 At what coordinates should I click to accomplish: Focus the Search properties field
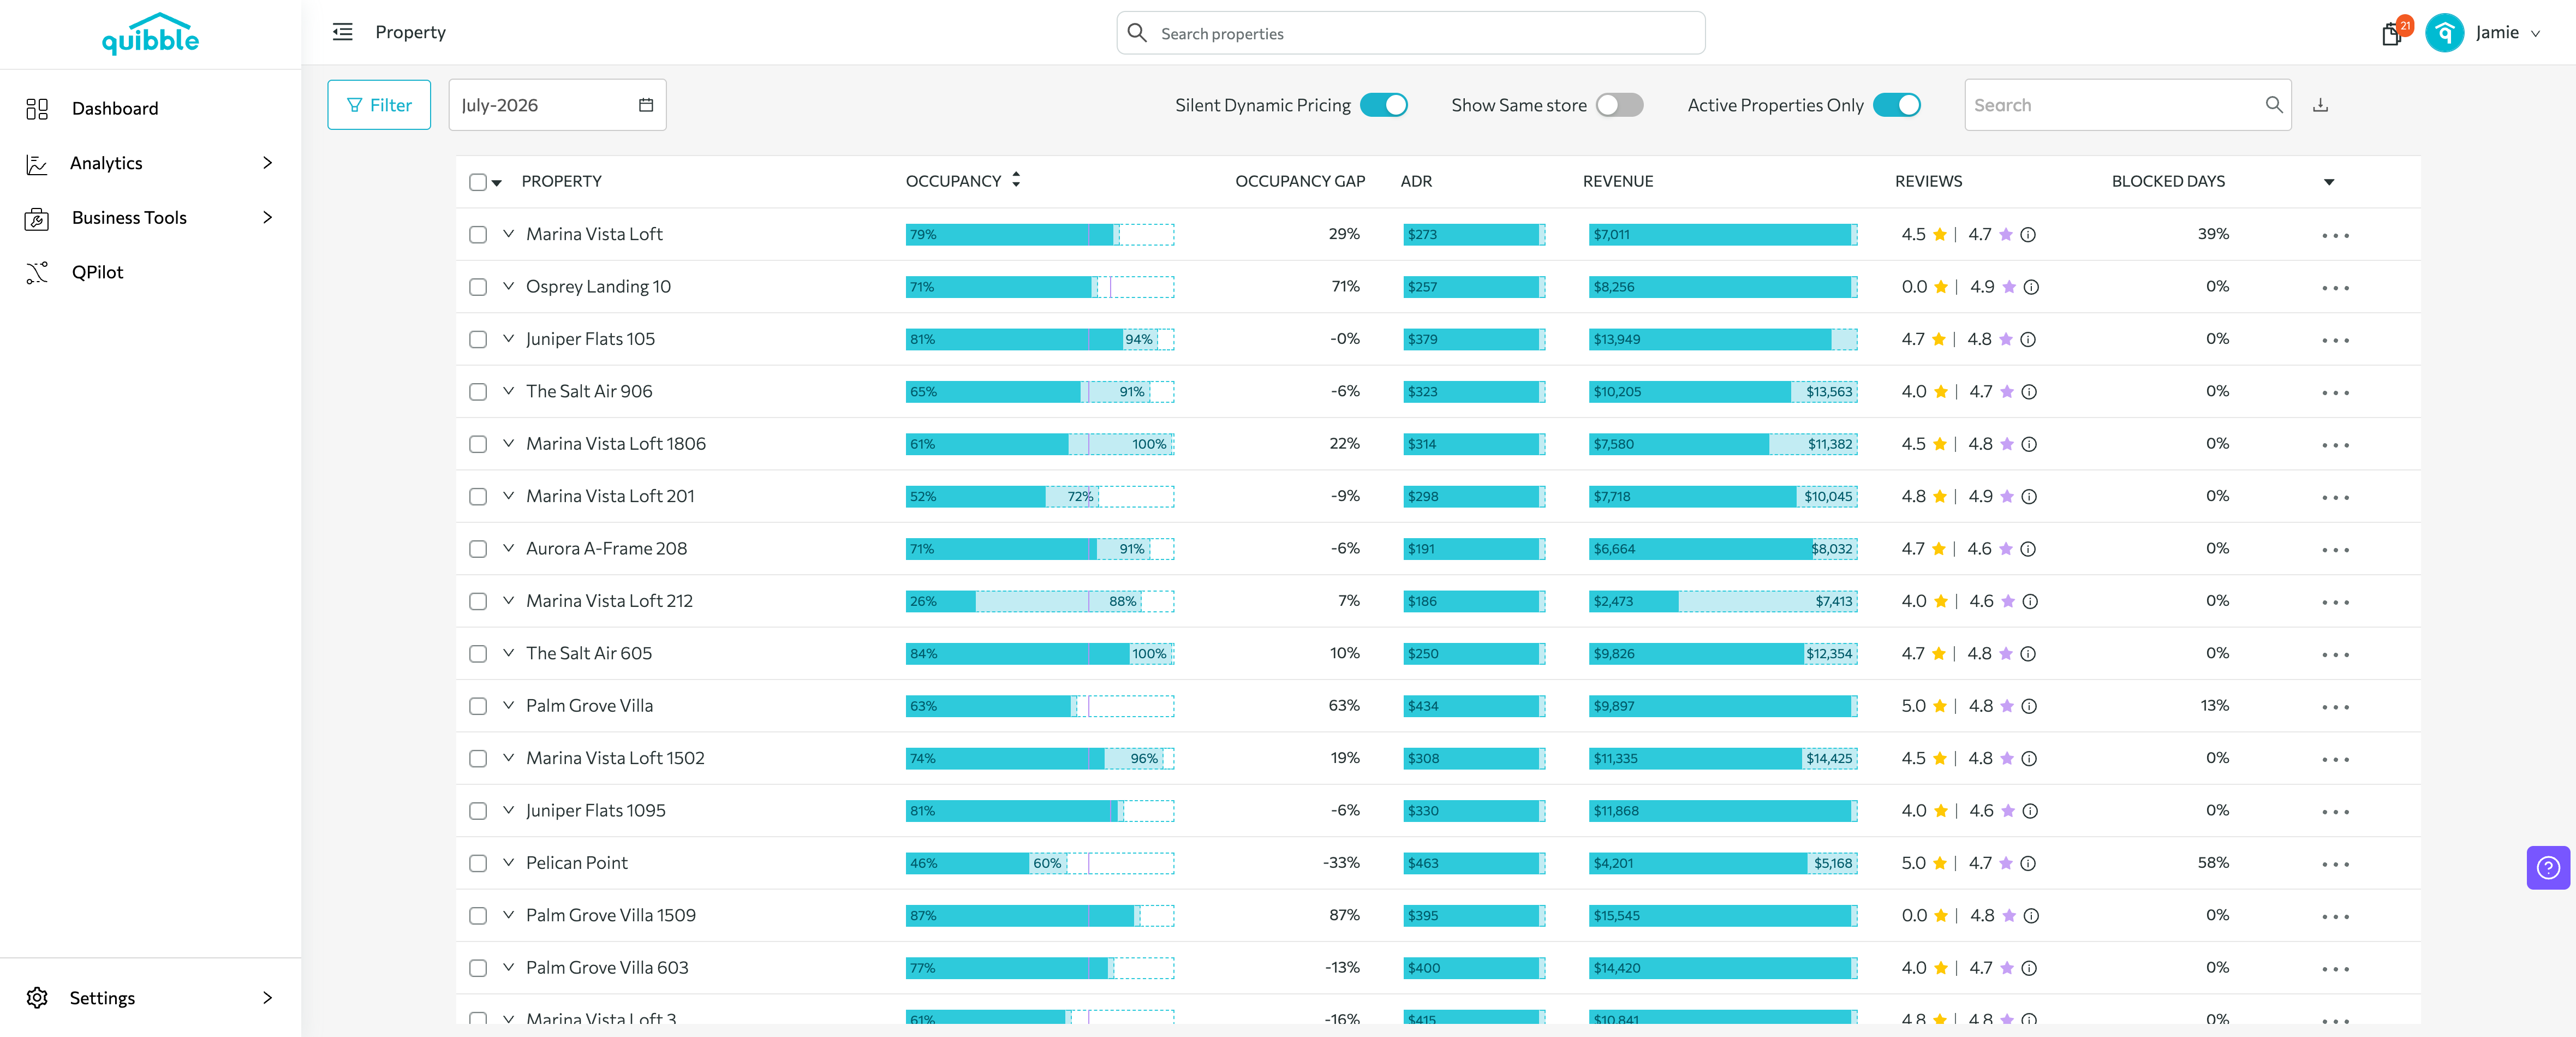pyautogui.click(x=1411, y=33)
